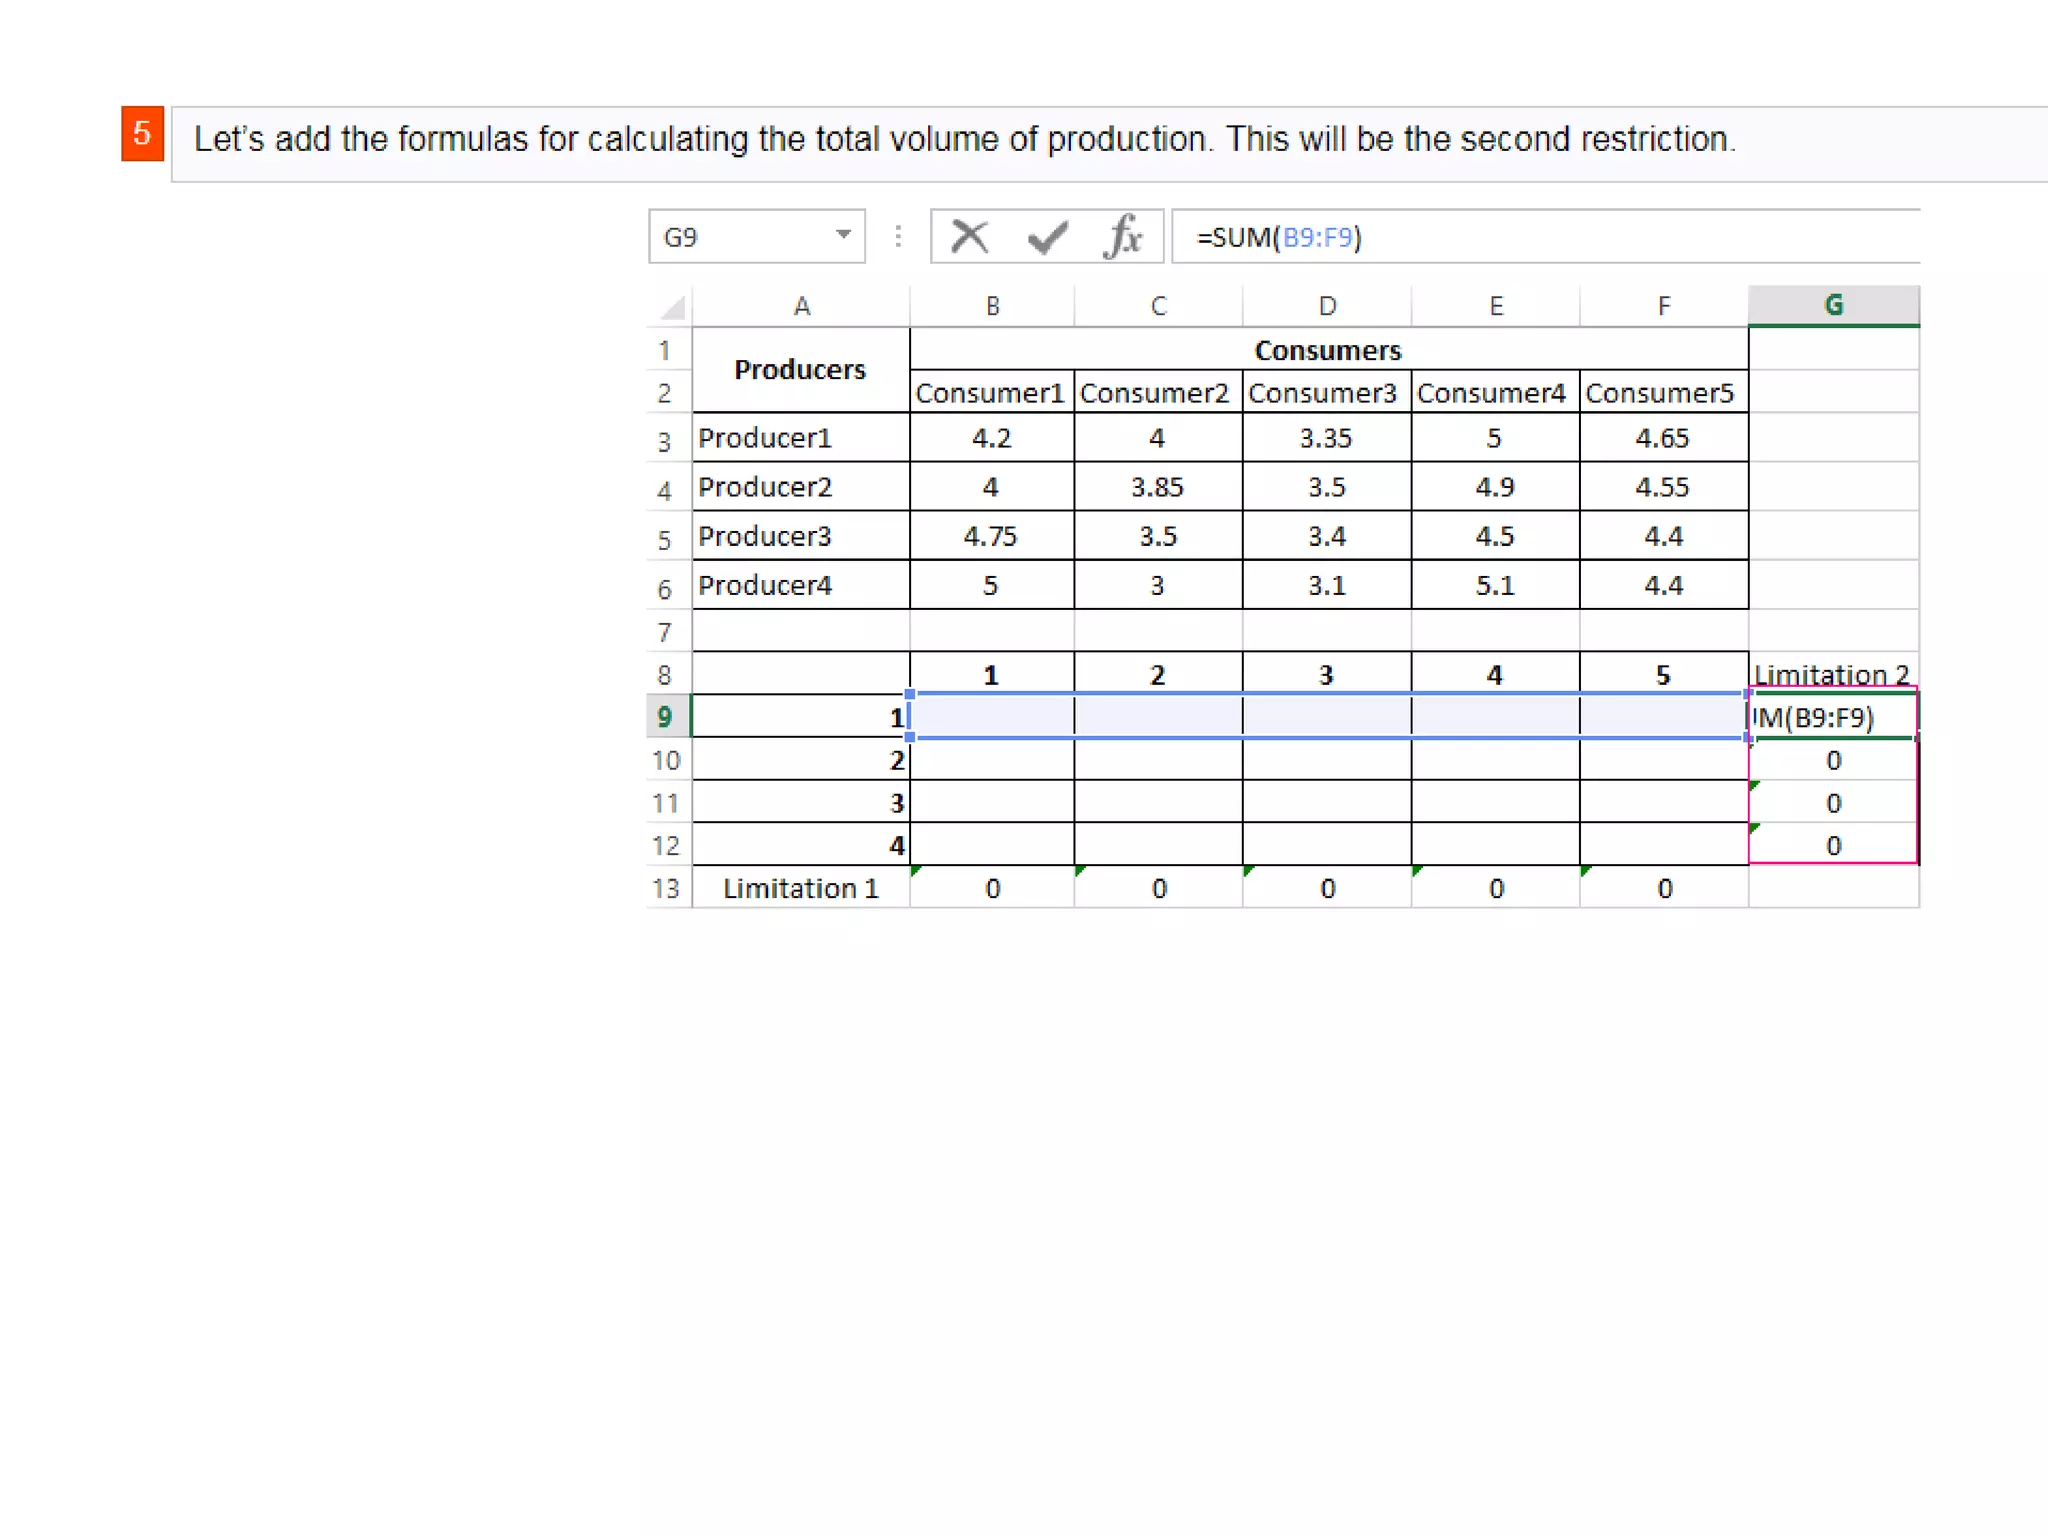
Task: Select the row 13 header
Action: (666, 888)
